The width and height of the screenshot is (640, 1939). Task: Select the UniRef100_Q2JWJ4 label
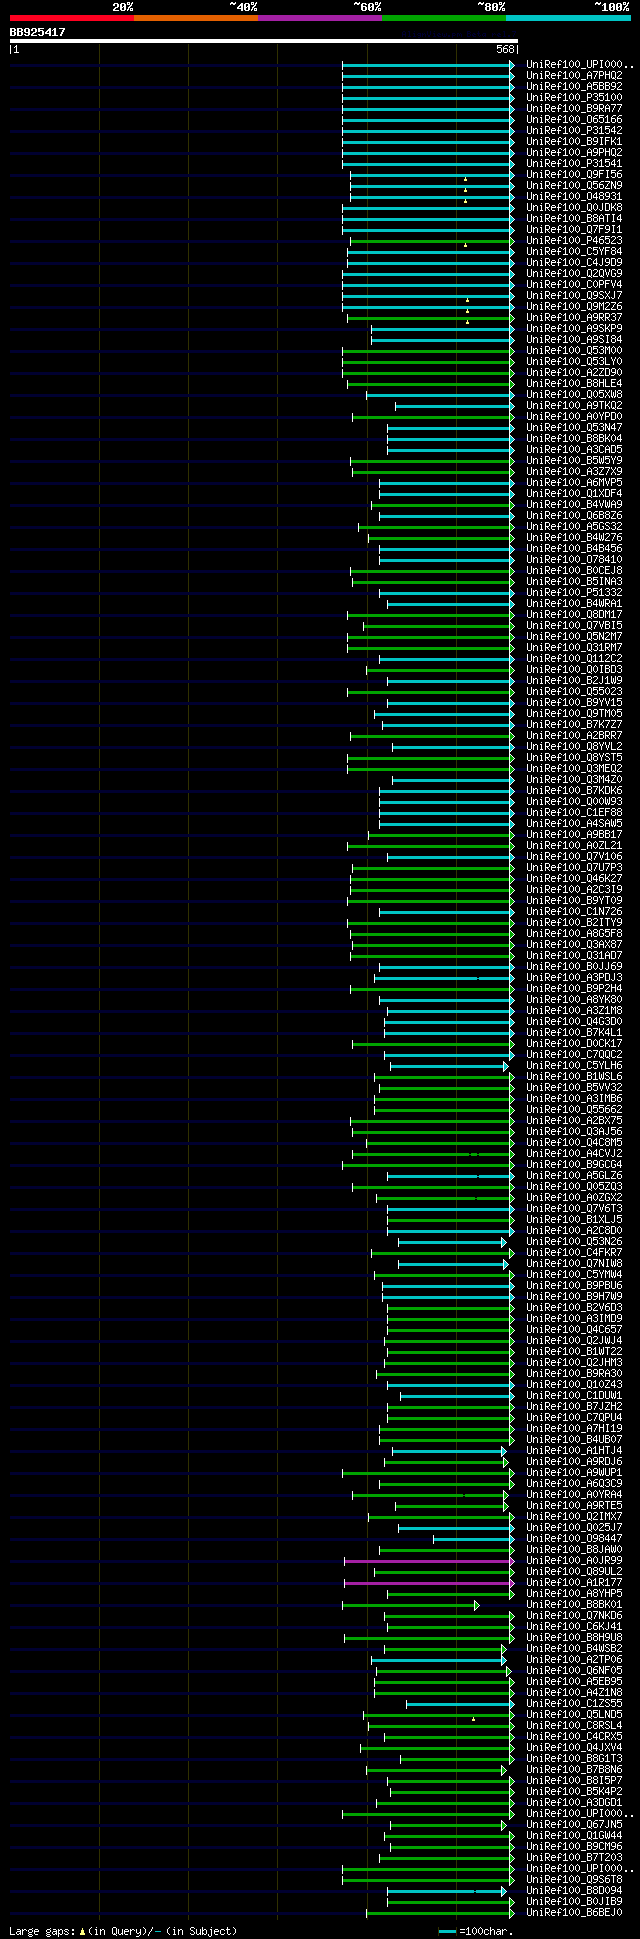click(x=574, y=1340)
